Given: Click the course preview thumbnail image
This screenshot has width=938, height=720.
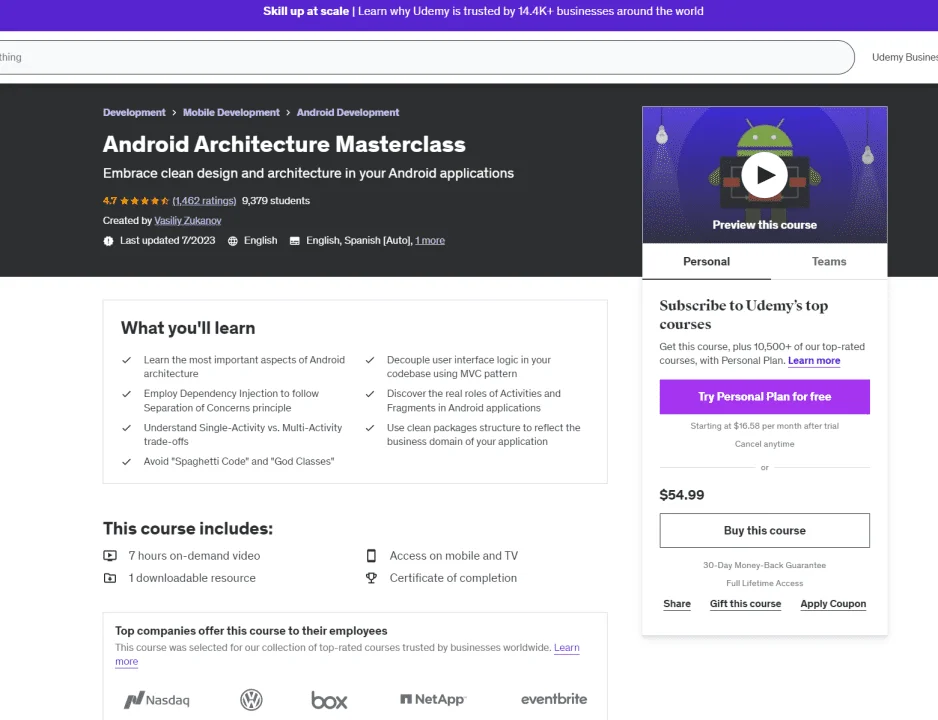Looking at the screenshot, I should 765,175.
